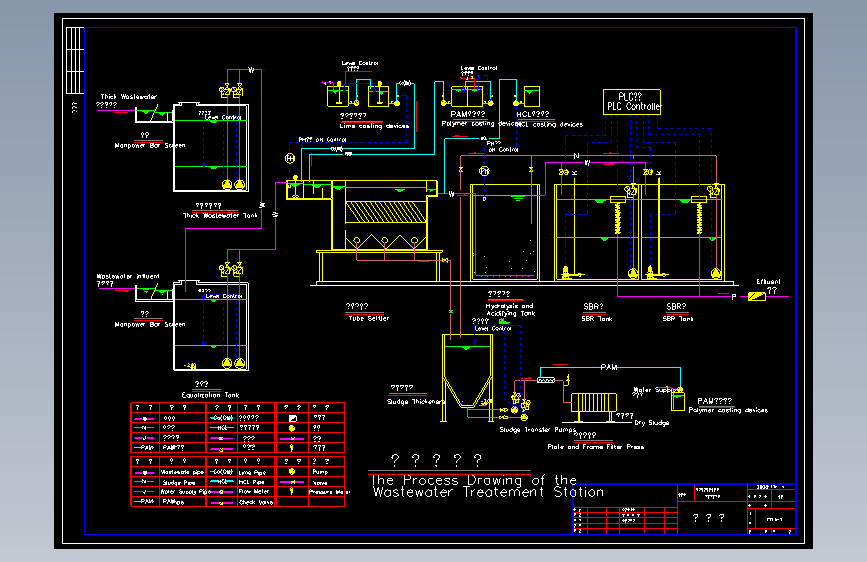Click the PH meter circle on hydrolysis tank
Image resolution: width=867 pixels, height=562 pixels.
click(484, 171)
